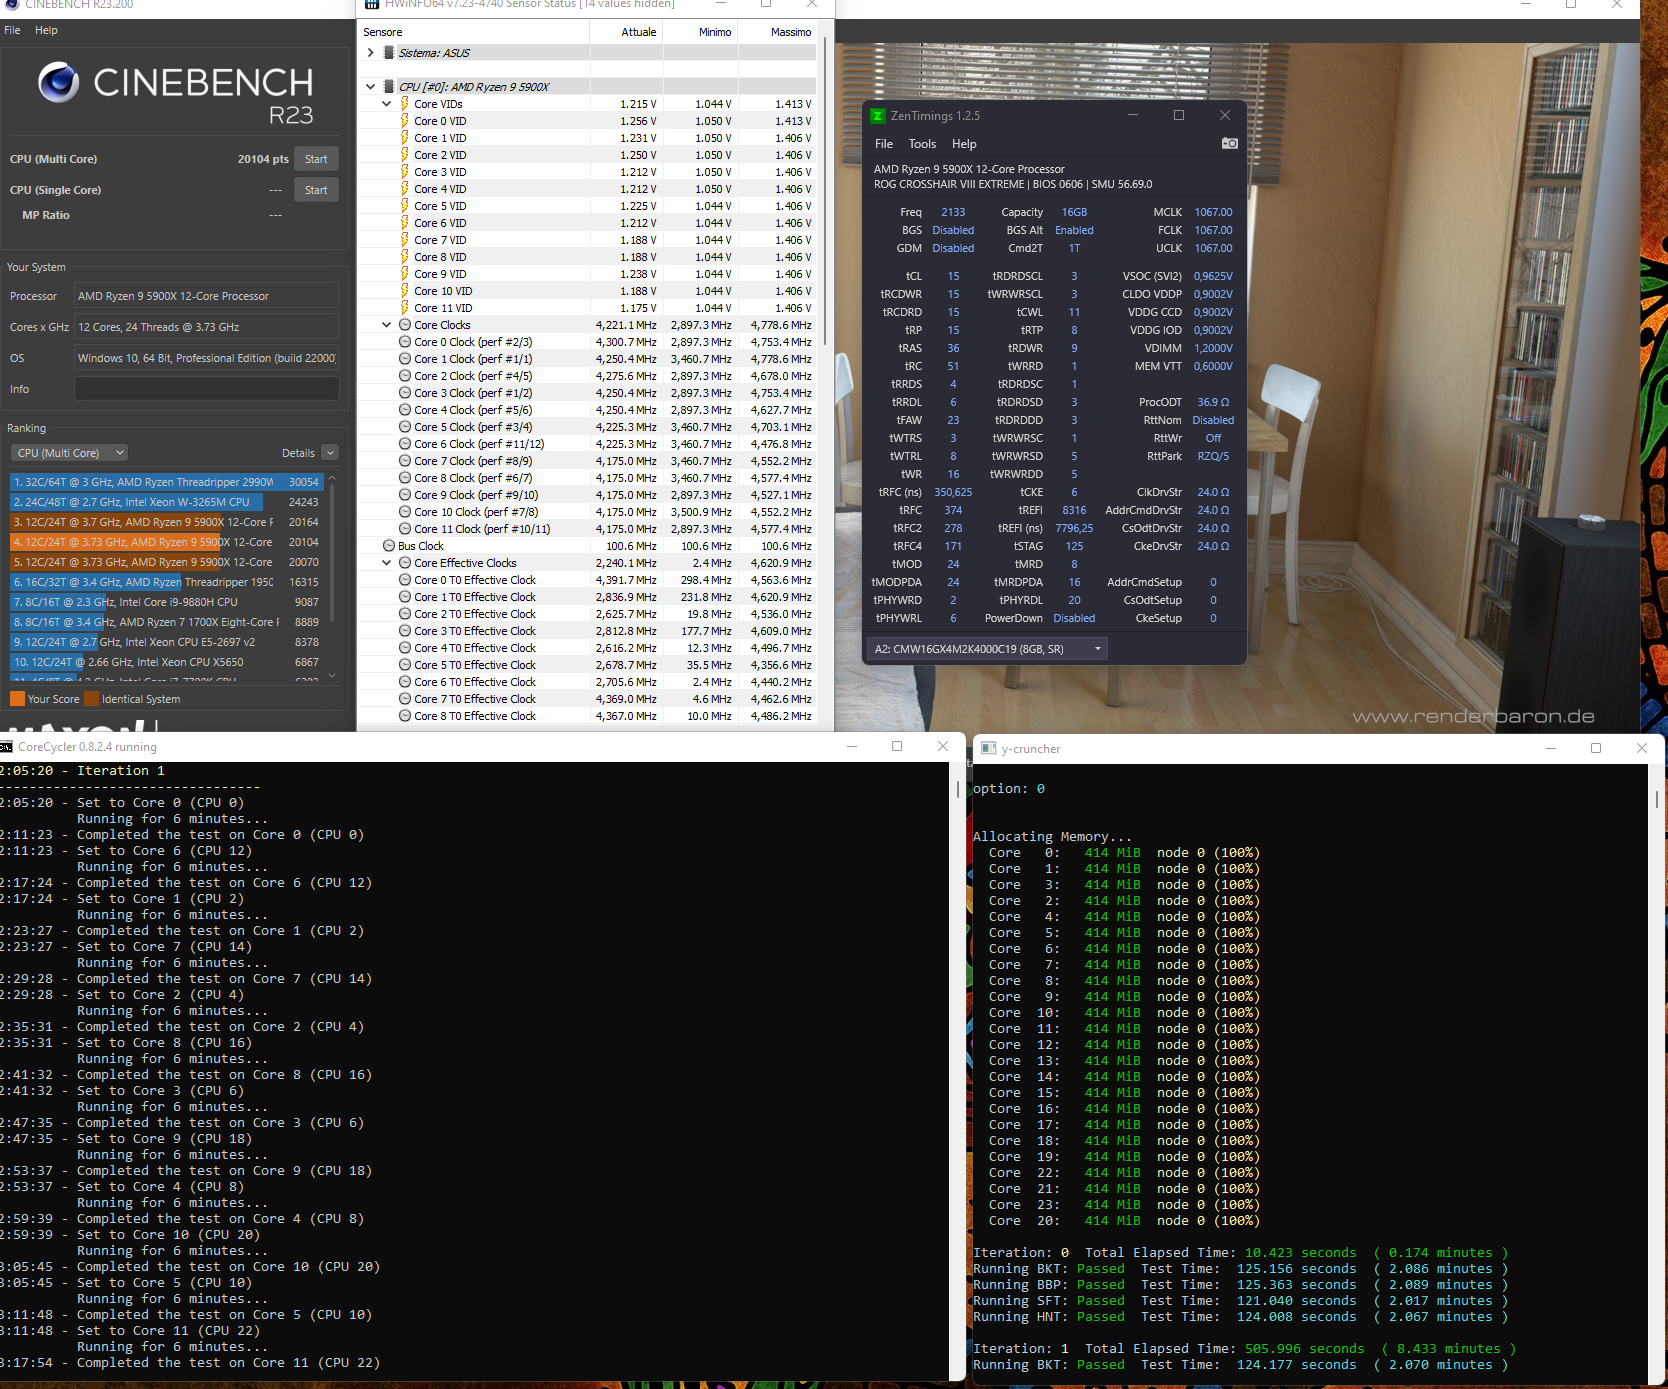Screen dimensions: 1668x1389
Task: Select ranking entry 2, Intel Xeon W-3265M CPU
Action: [166, 502]
